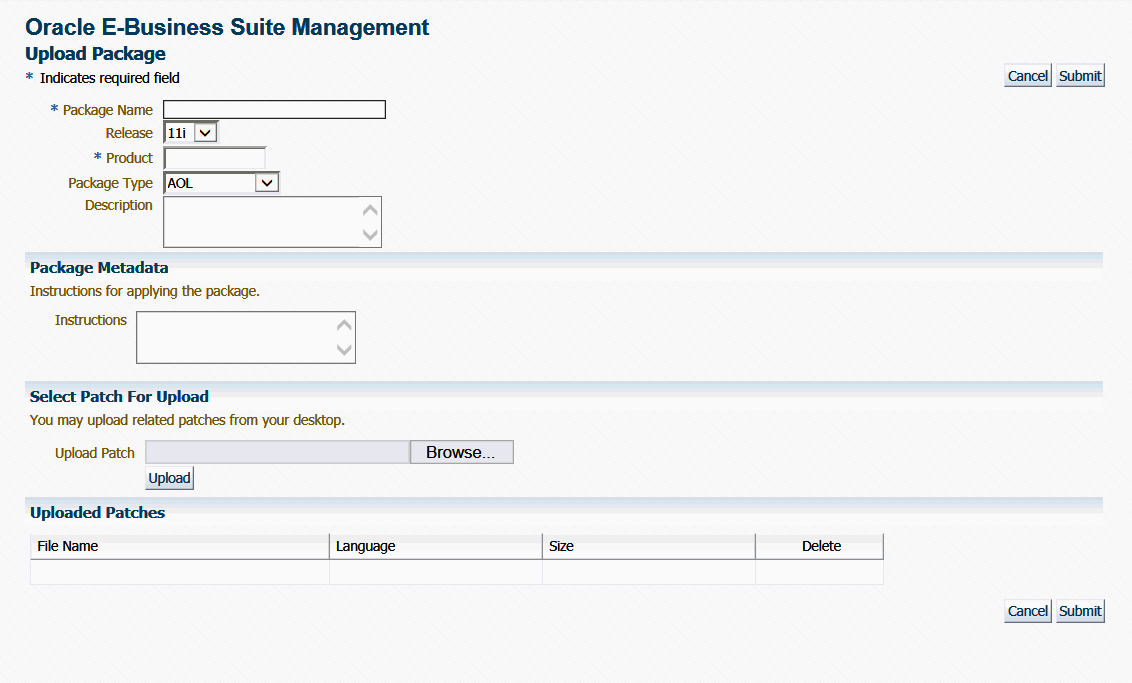Viewport: 1132px width, 683px height.
Task: Click the Description box scroll down arrow
Action: [x=370, y=235]
